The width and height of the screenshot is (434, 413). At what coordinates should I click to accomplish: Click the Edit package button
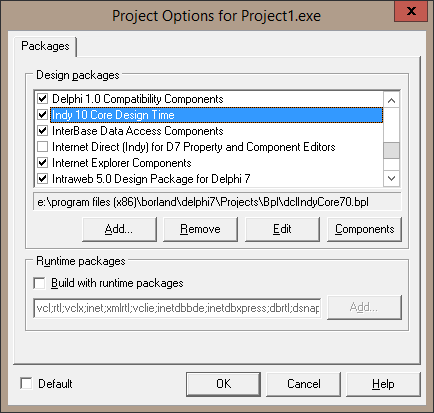click(282, 229)
